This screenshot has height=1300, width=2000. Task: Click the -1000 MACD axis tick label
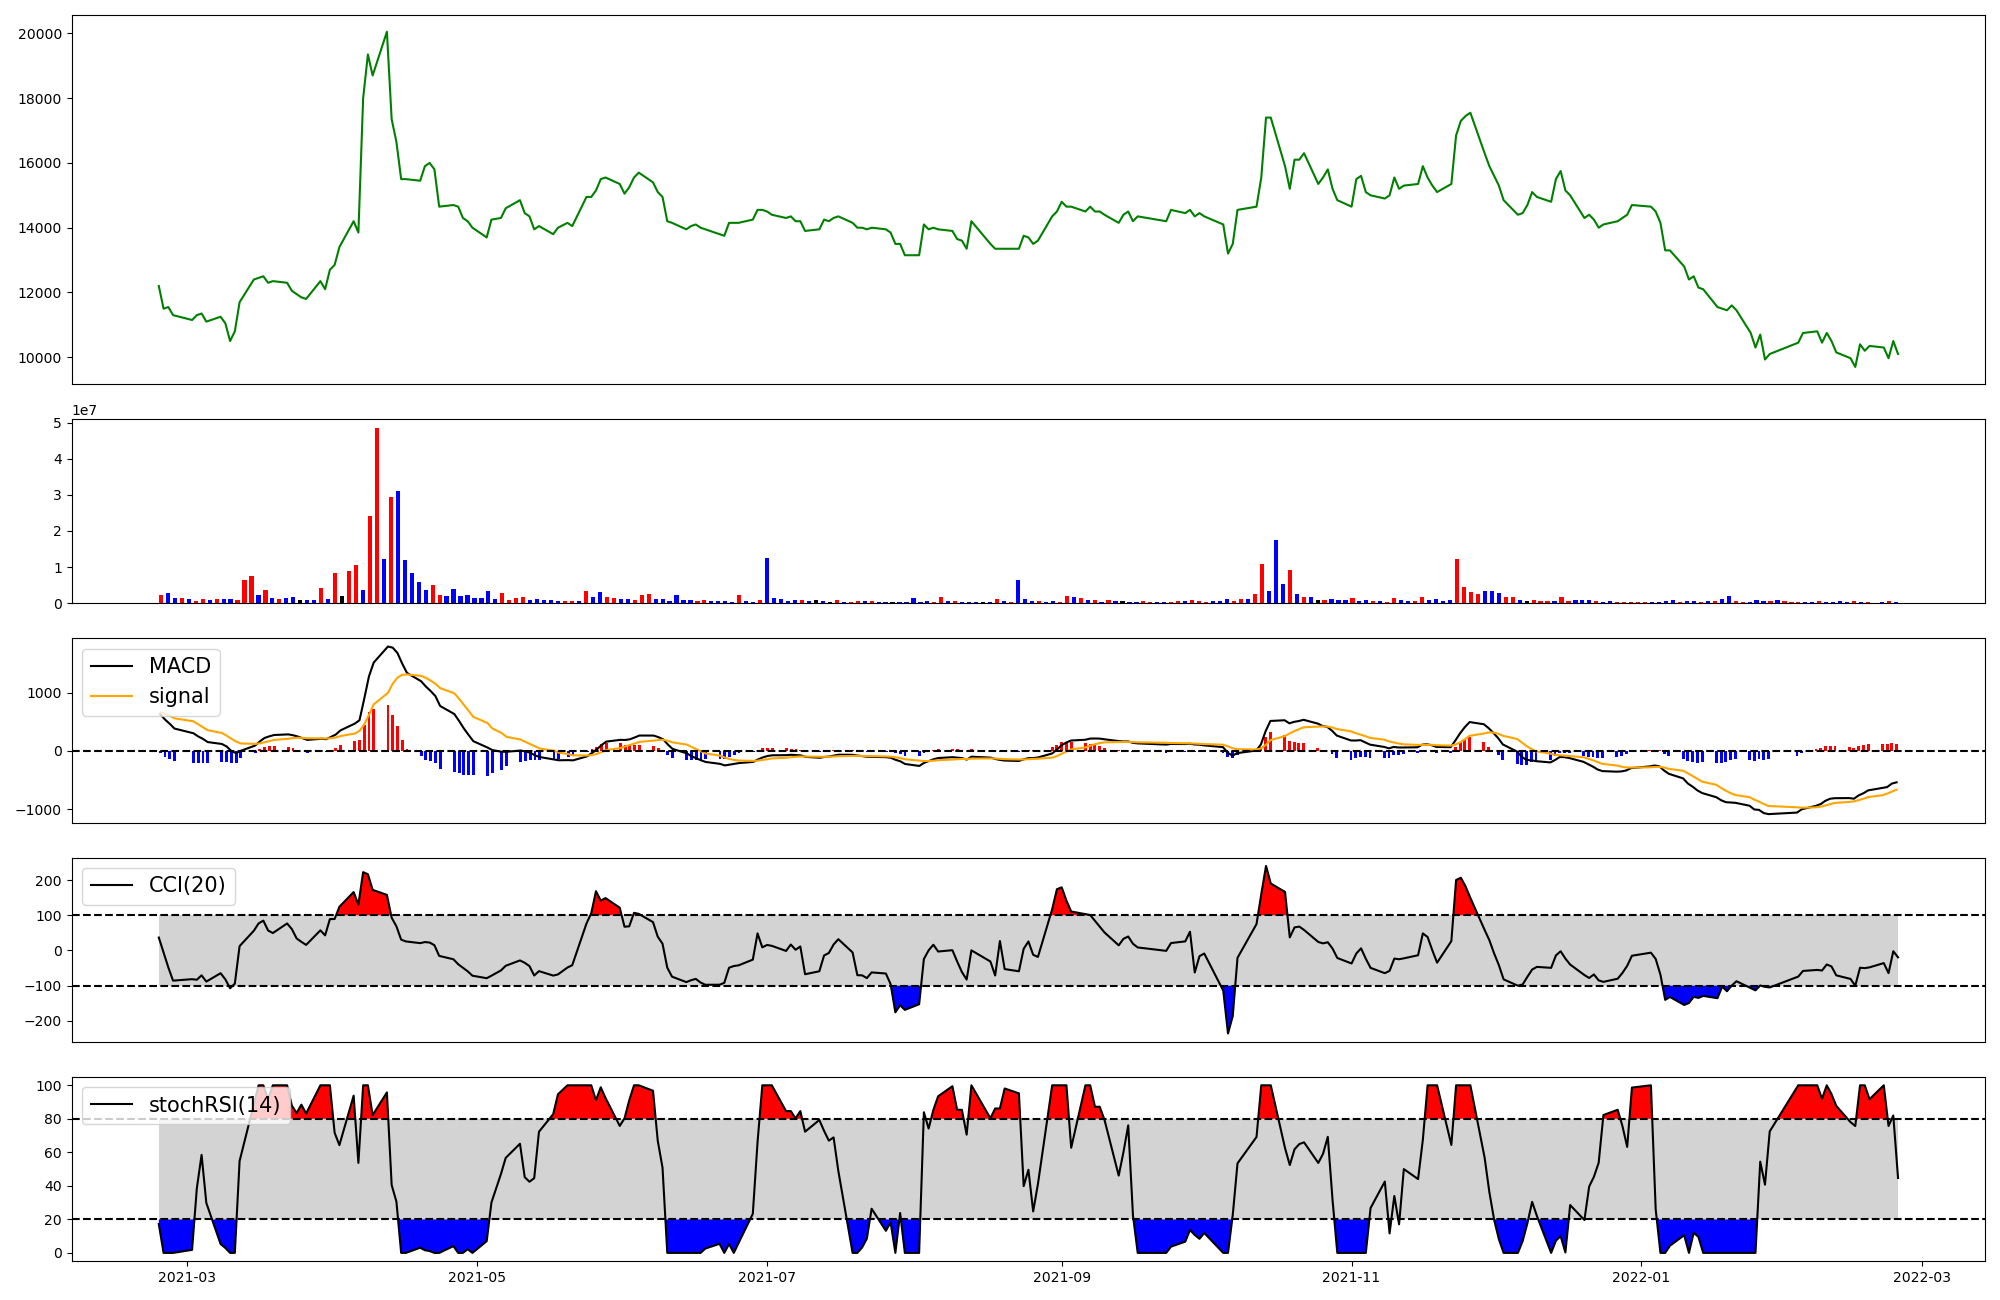point(38,809)
